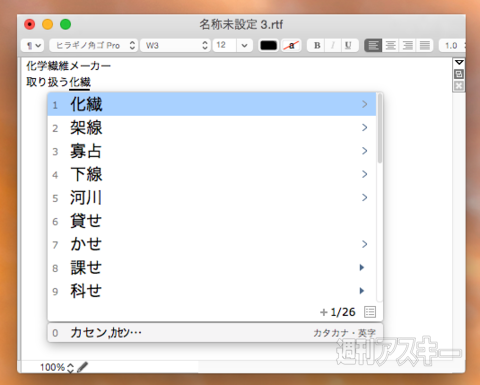
Task: Align text right
Action: (x=408, y=45)
